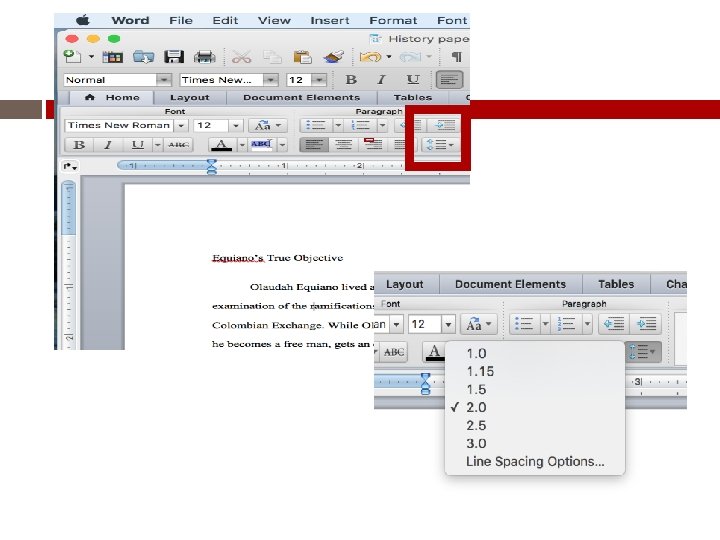The width and height of the screenshot is (720, 540).
Task: Open the File menu
Action: (181, 21)
